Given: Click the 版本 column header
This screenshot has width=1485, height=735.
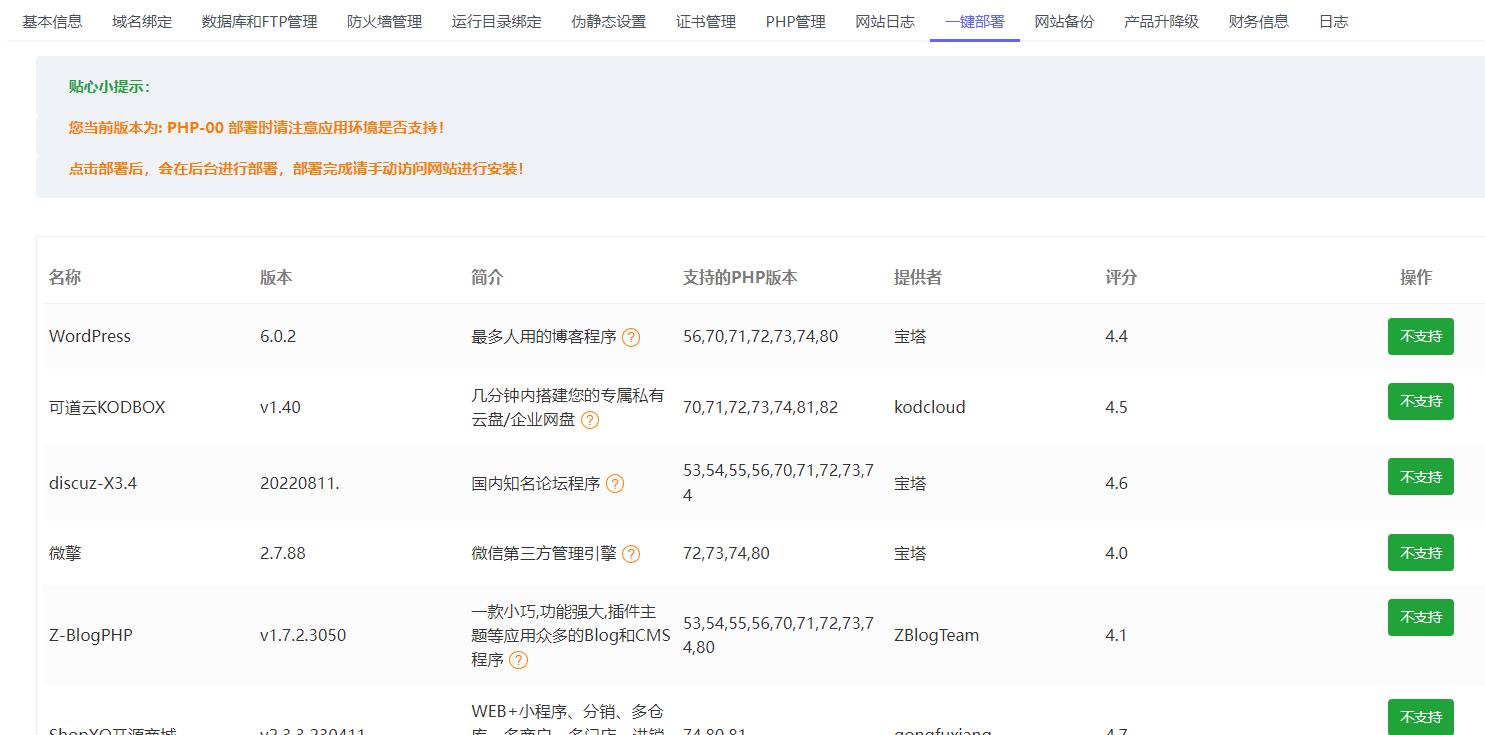Looking at the screenshot, I should click(276, 278).
